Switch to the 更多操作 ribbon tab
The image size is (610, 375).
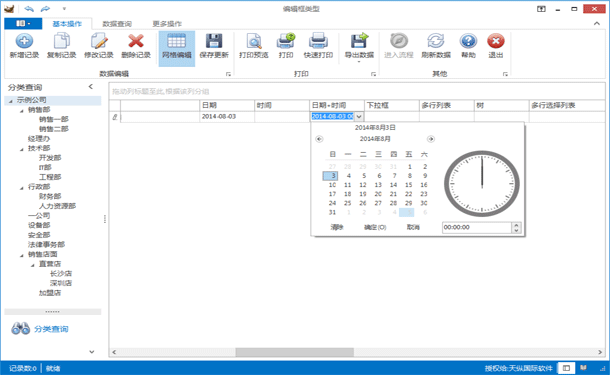(167, 24)
